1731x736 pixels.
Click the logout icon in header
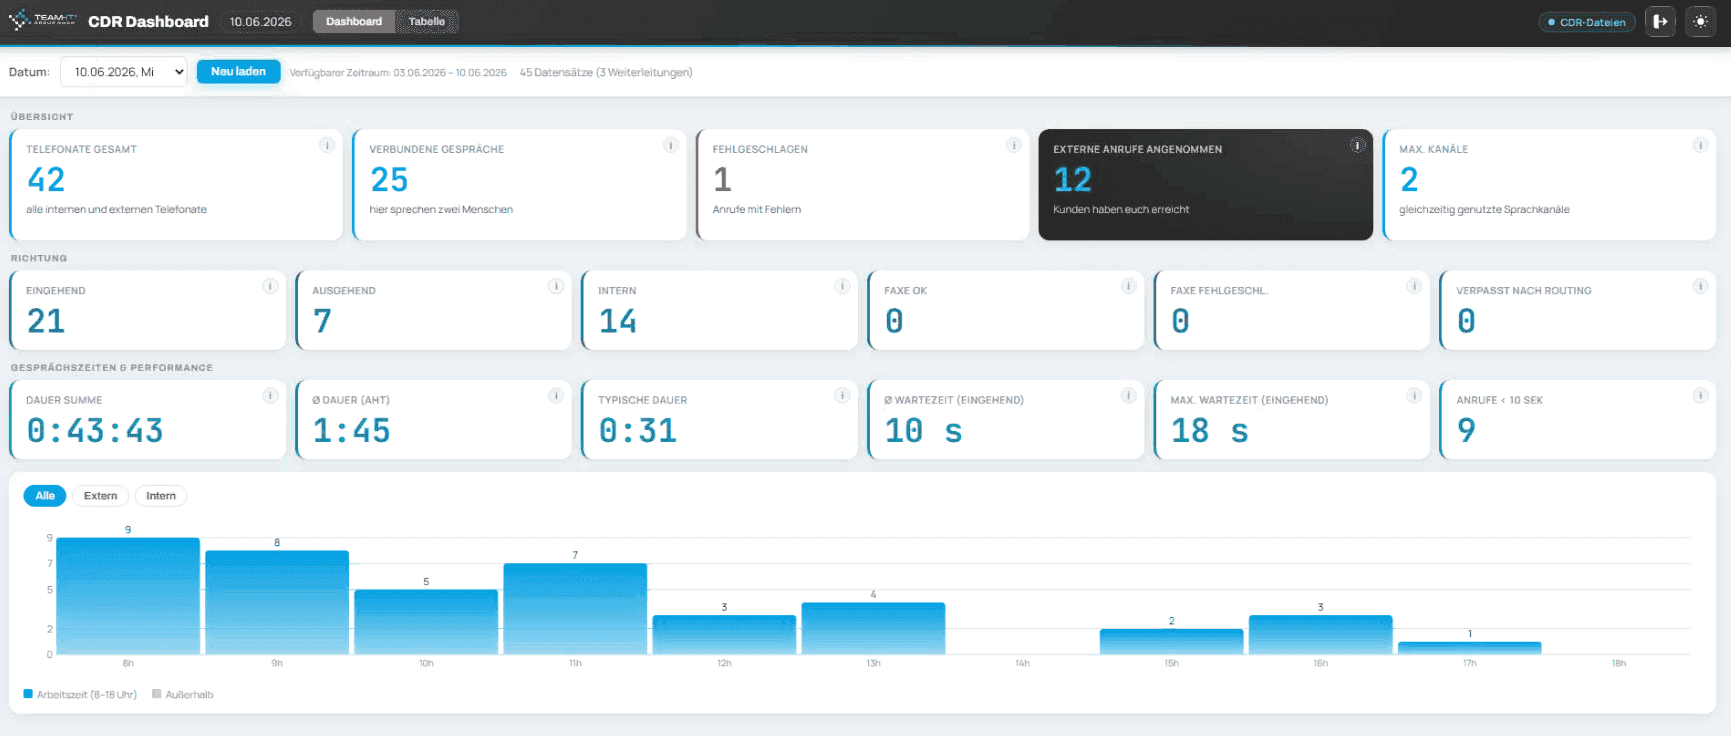[x=1660, y=21]
